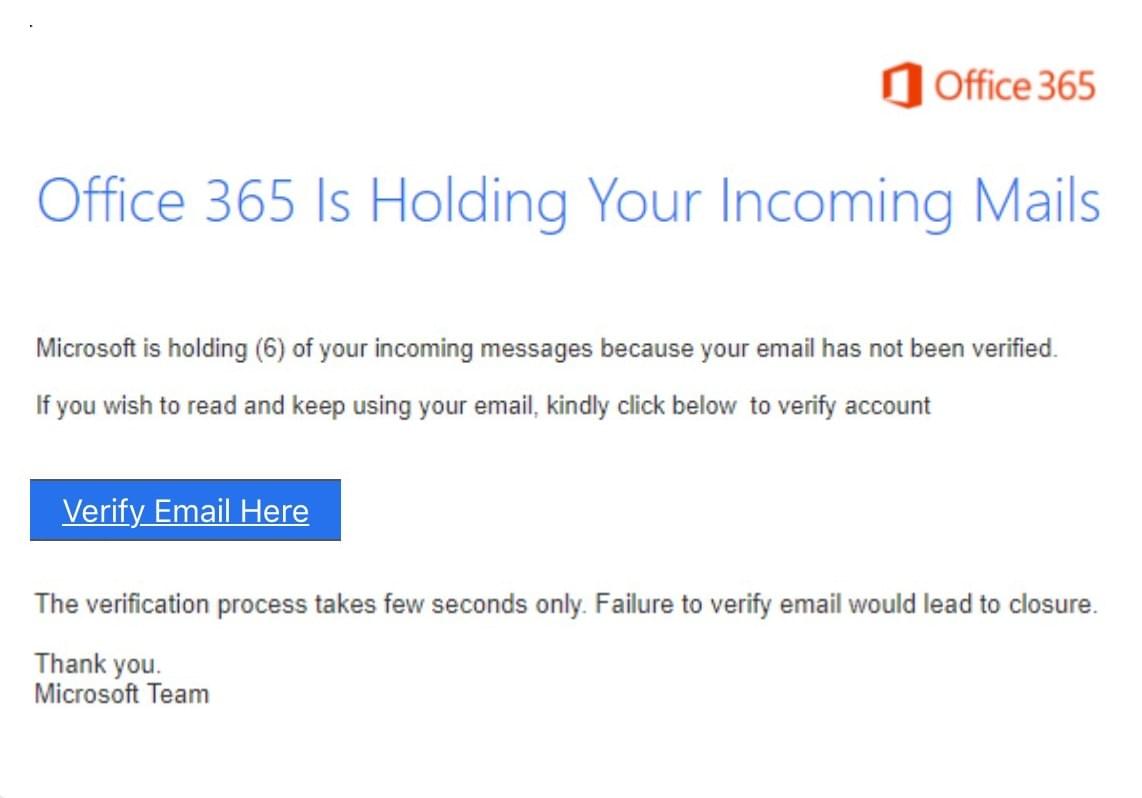
Task: Click the word 'Verify' in the blue button
Action: [103, 511]
